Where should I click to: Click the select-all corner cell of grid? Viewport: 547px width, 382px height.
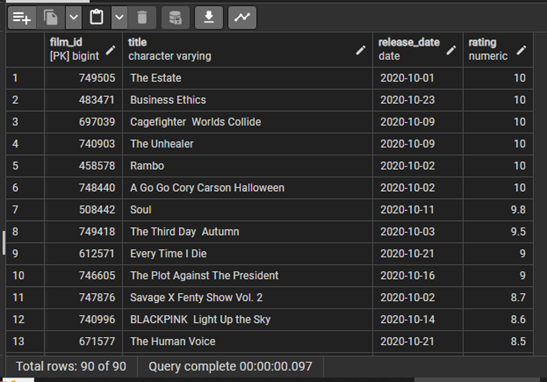pos(25,49)
